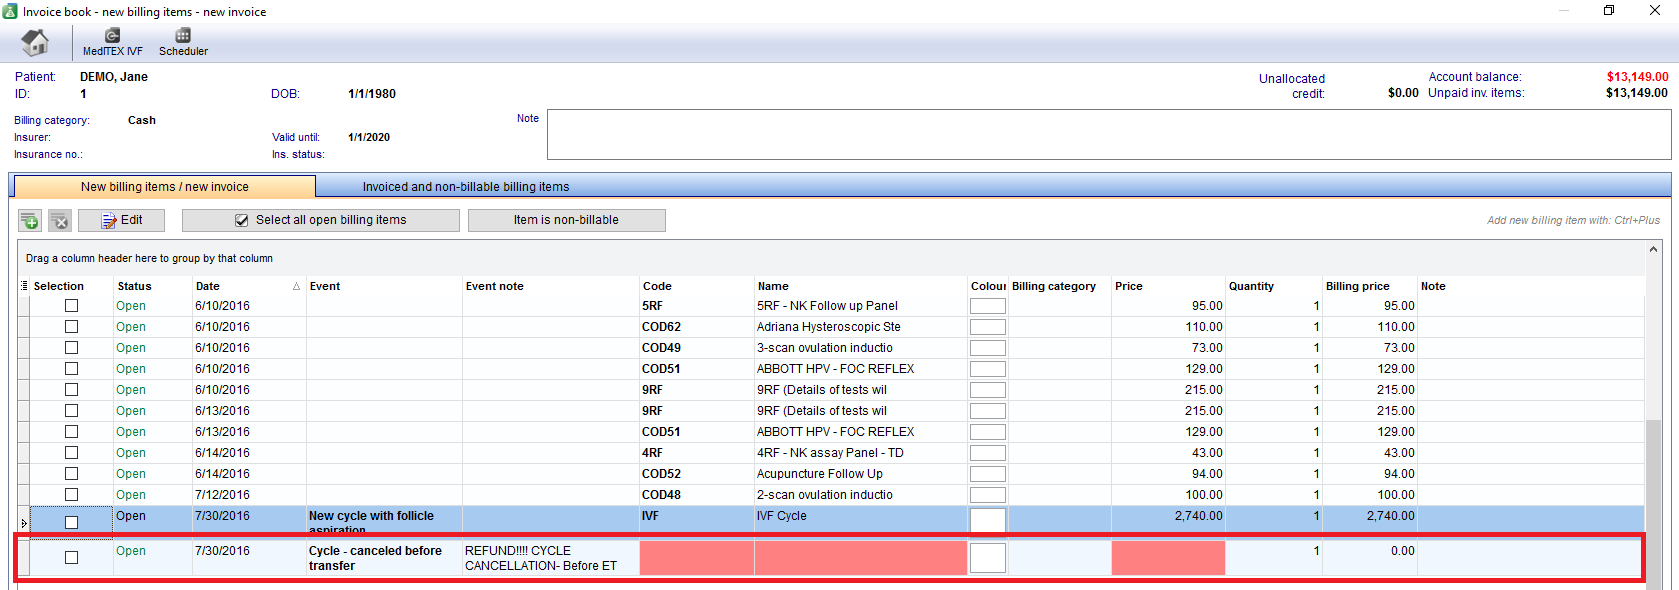Click patient name DEMO, Jane
The height and width of the screenshot is (590, 1679).
(114, 77)
